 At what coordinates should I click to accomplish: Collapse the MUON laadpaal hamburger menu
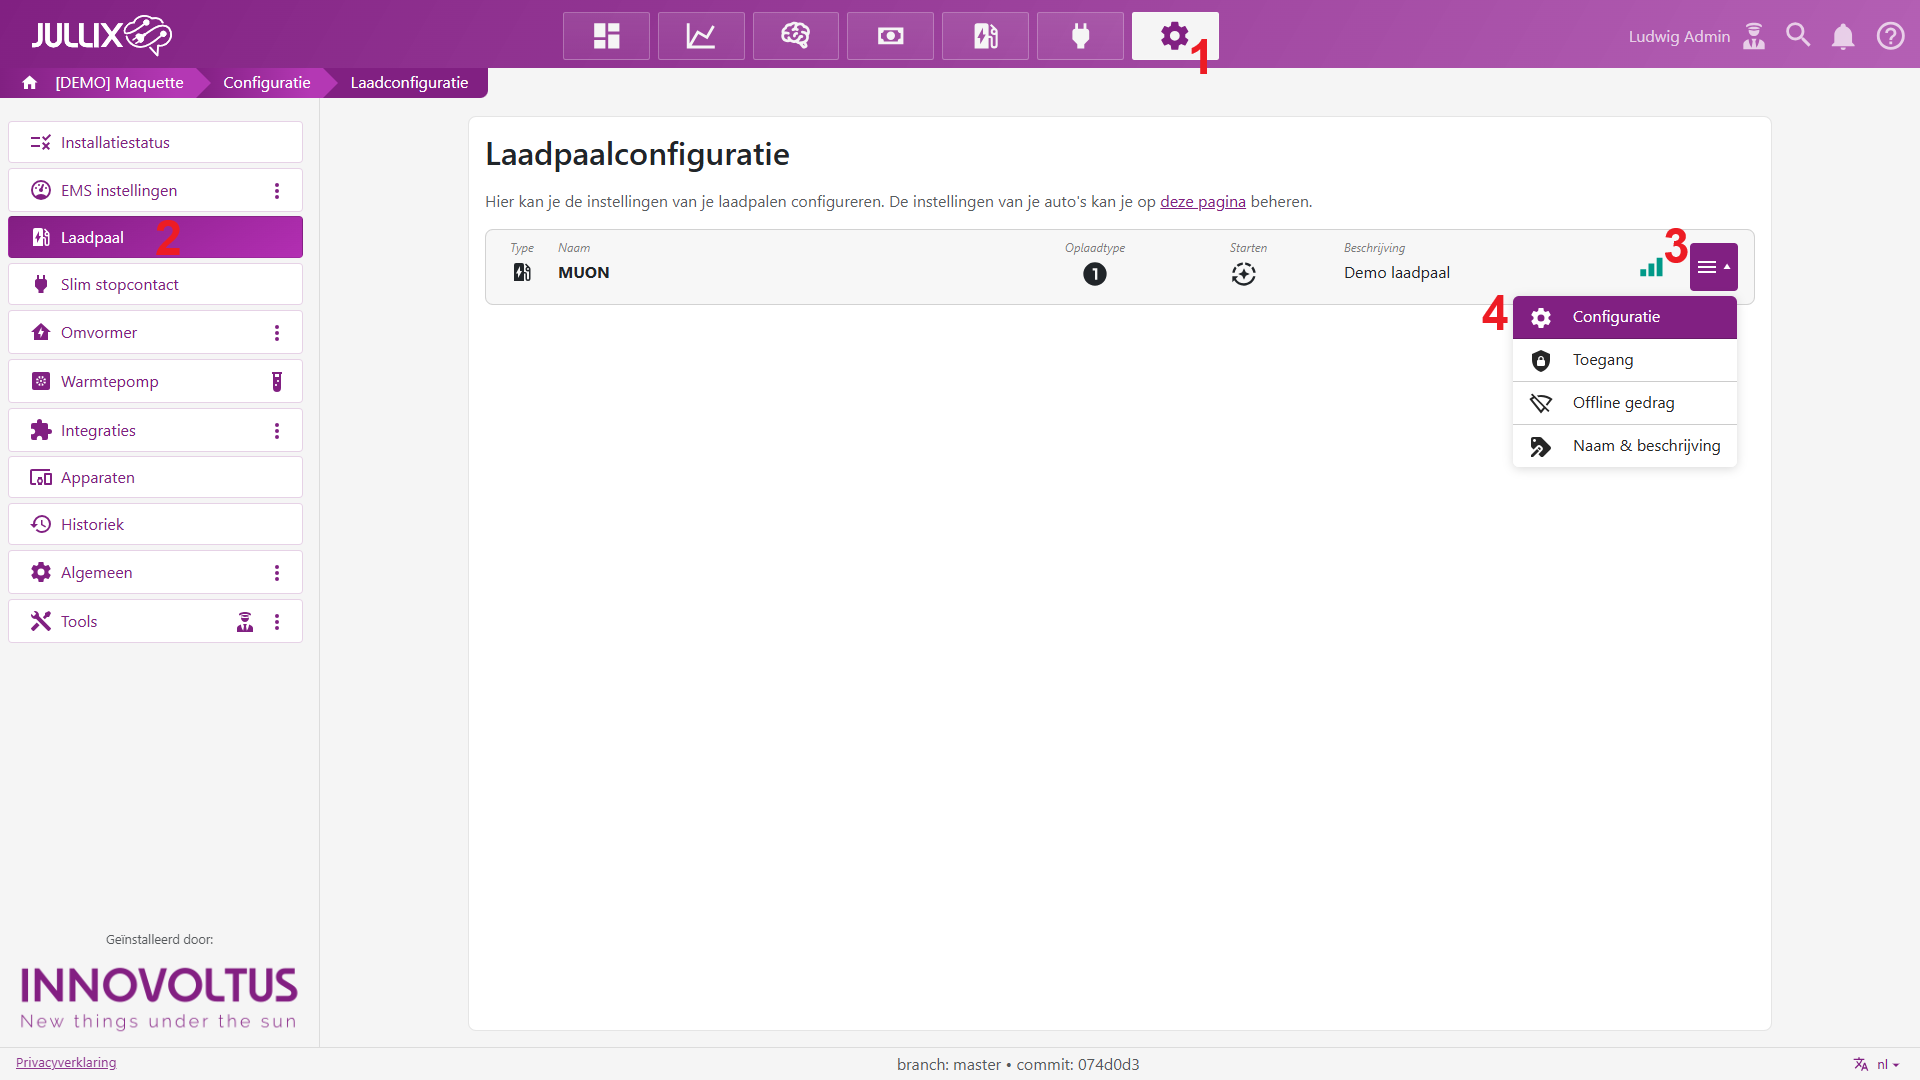1713,267
